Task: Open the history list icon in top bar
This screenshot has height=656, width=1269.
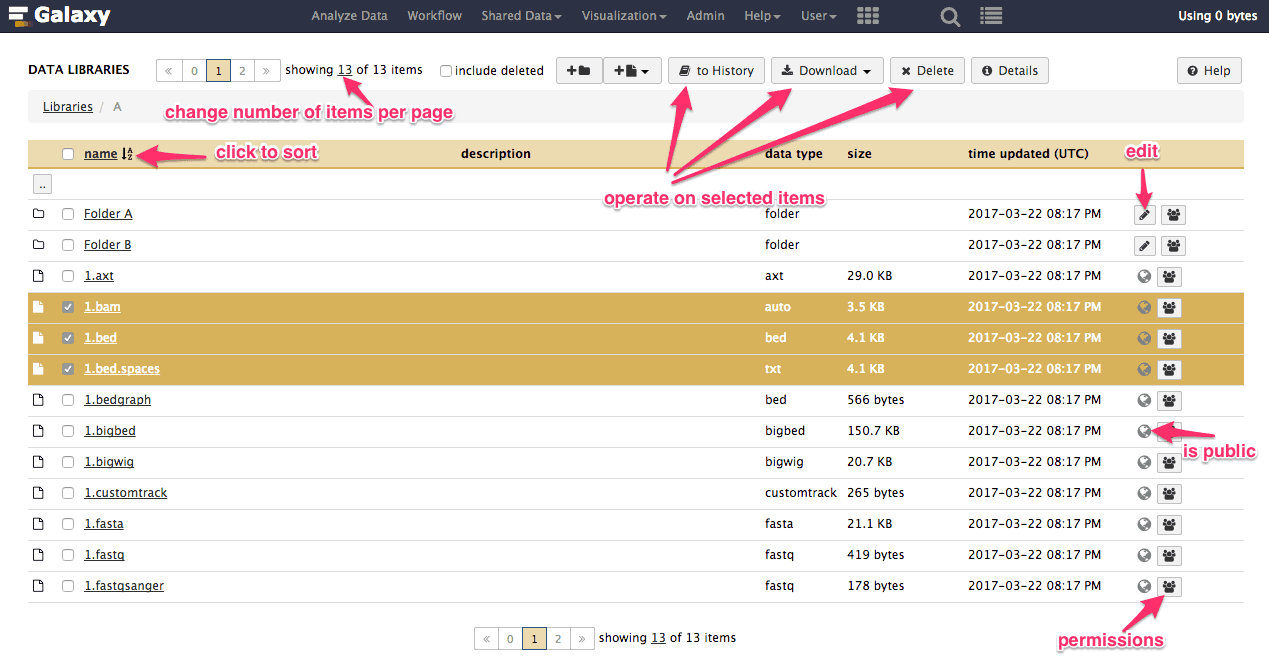Action: click(x=990, y=16)
